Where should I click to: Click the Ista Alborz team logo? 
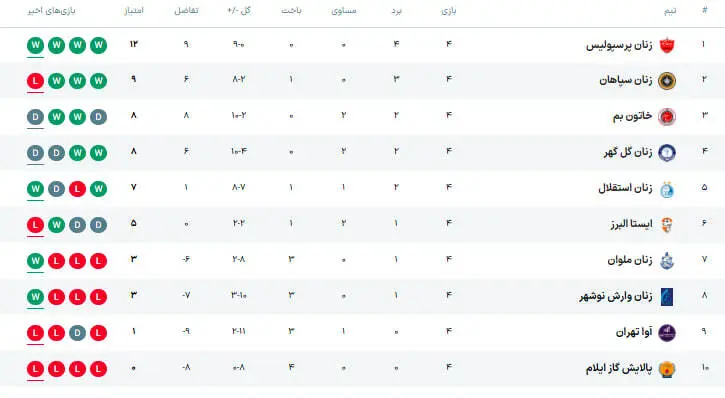[667, 225]
